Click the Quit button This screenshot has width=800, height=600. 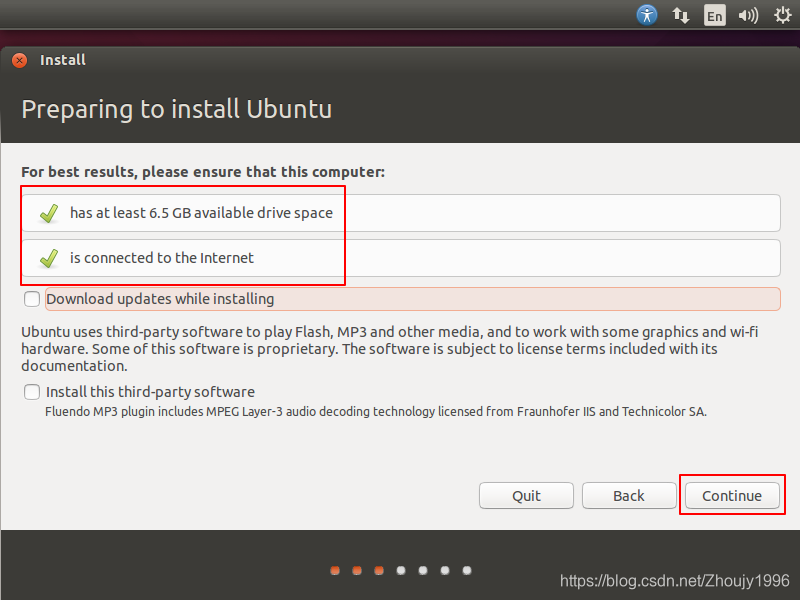[x=526, y=495]
